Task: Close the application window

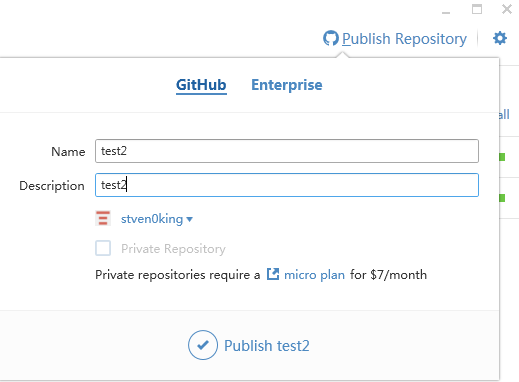Action: point(507,9)
